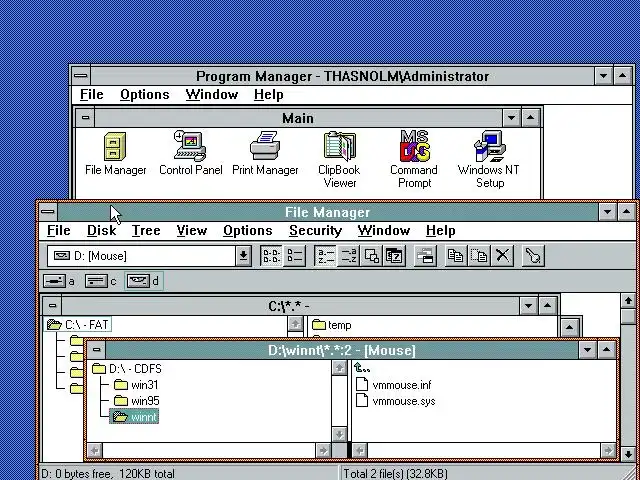Select the vmmouse.sys file
Viewport: 640px width, 480px height.
click(x=396, y=401)
